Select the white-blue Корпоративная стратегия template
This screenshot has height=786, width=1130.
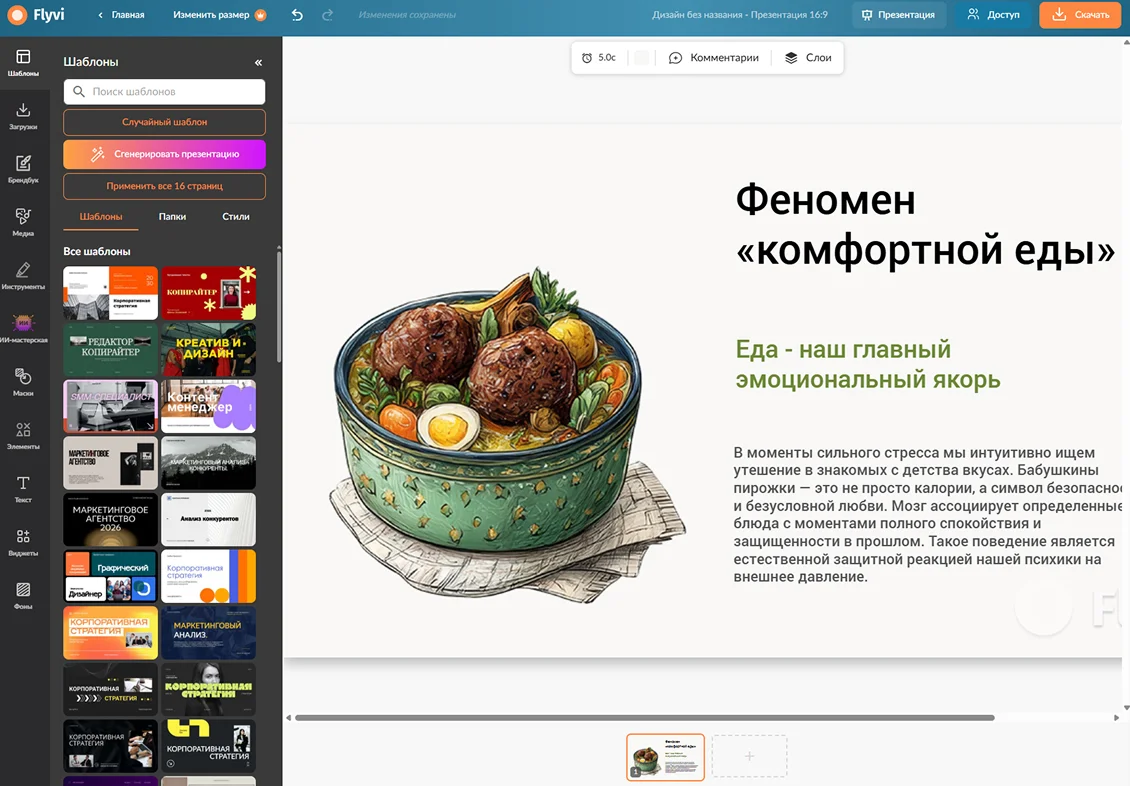208,576
